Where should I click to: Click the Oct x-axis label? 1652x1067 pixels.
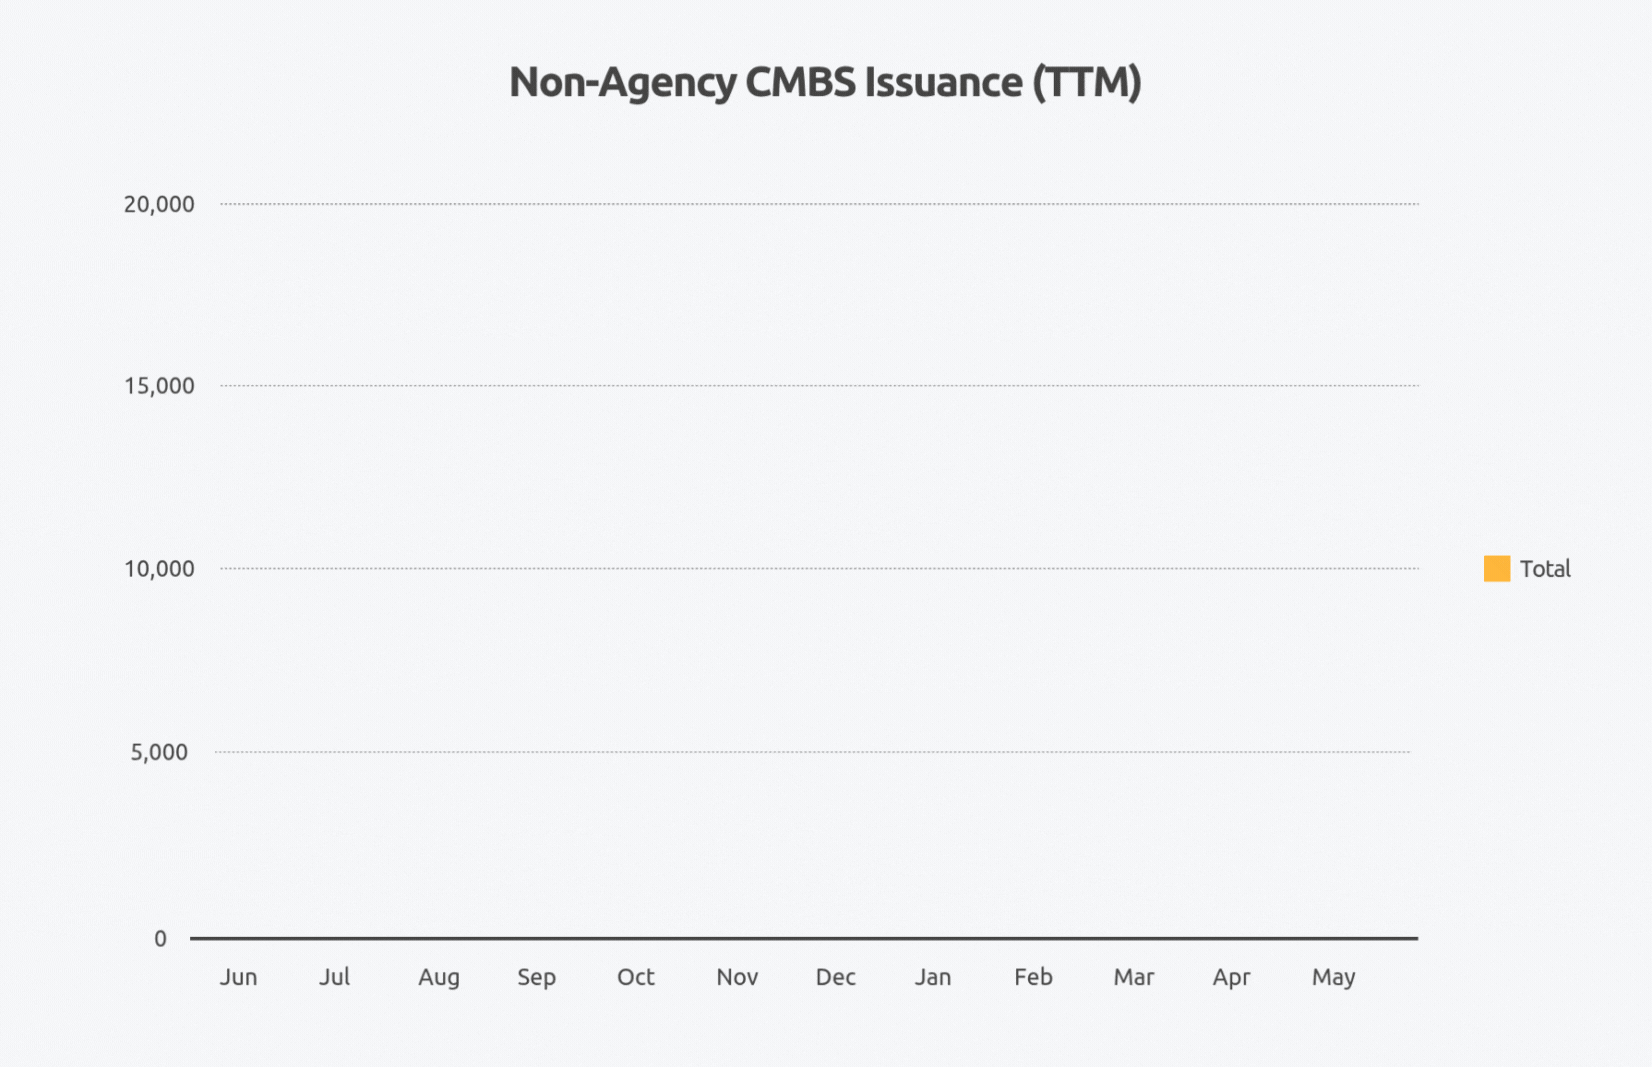636,977
